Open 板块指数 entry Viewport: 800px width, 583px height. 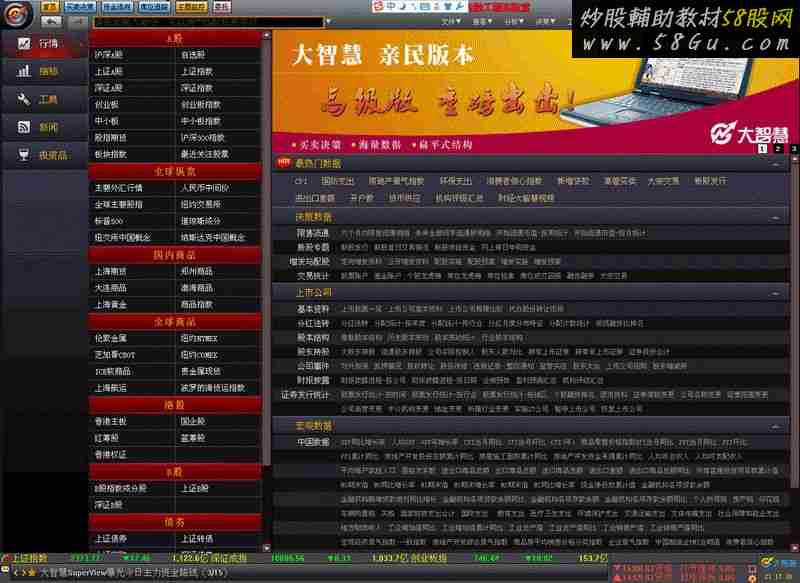tap(110, 154)
